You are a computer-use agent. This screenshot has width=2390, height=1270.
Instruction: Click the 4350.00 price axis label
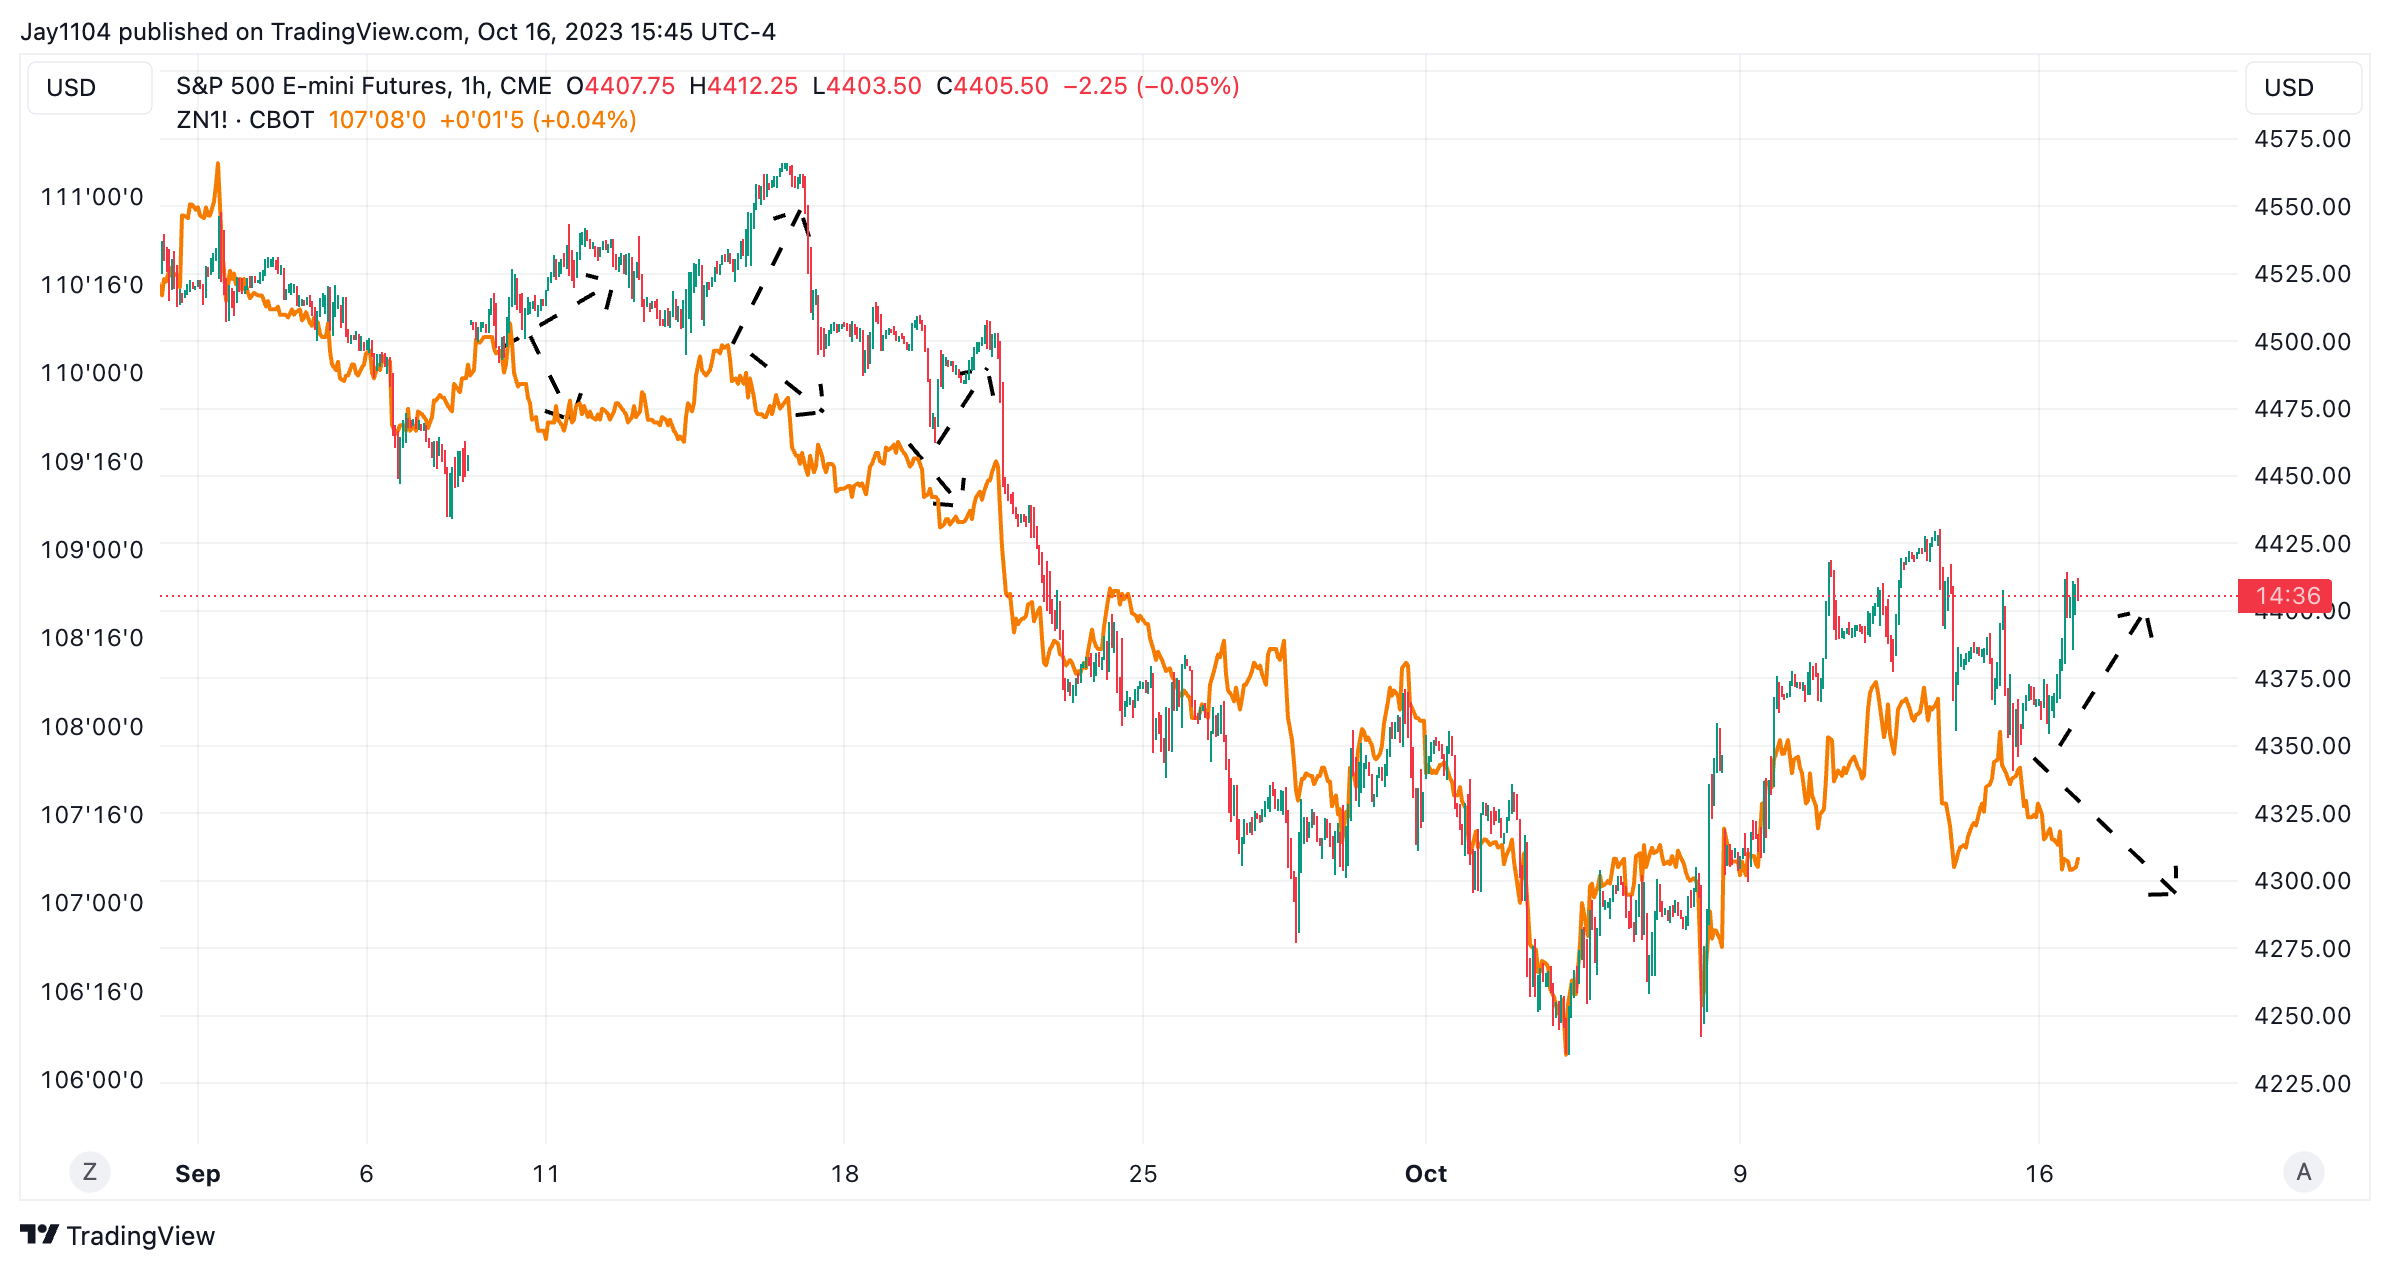(x=2302, y=746)
